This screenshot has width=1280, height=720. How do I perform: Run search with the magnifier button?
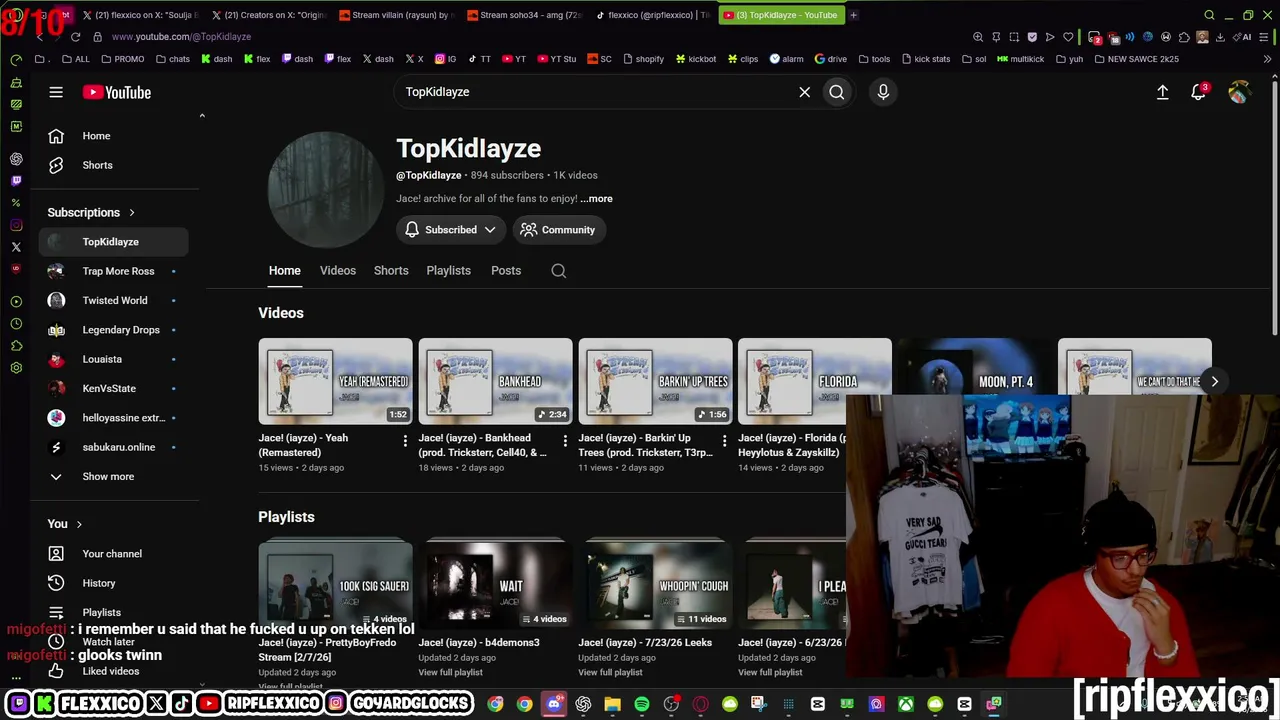coord(837,92)
